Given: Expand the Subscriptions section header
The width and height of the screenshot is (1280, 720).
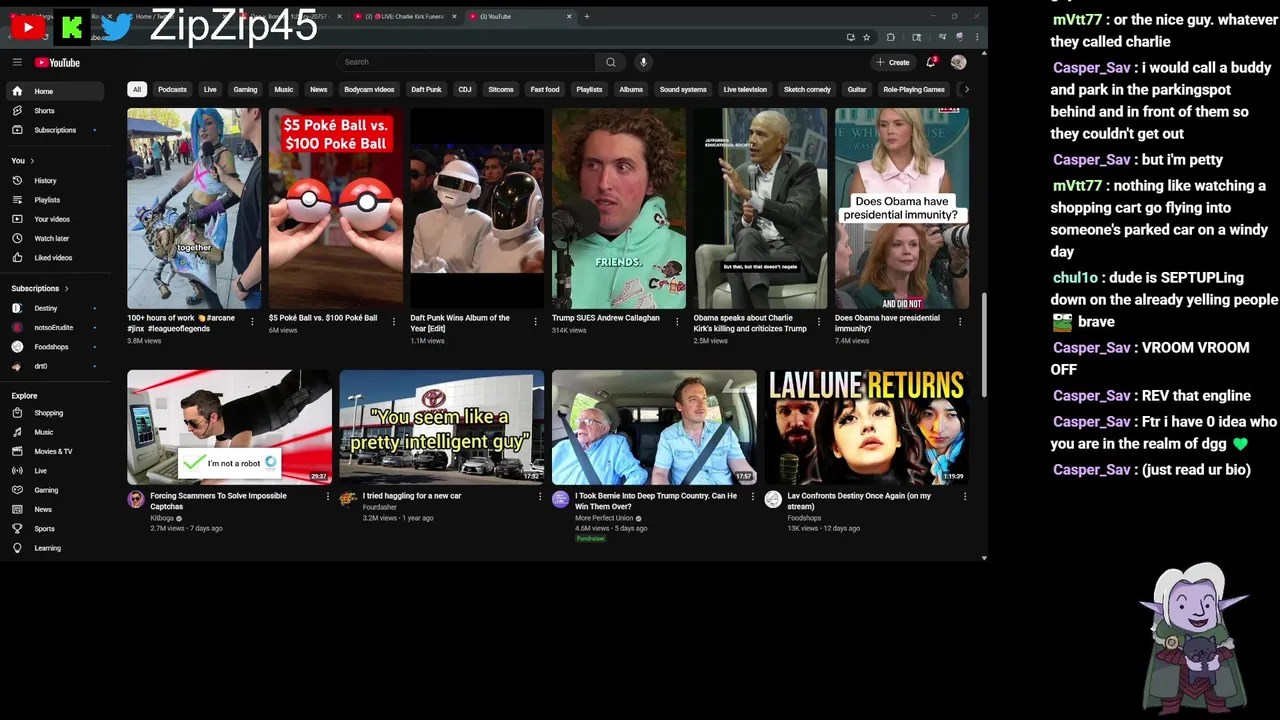Looking at the screenshot, I should tap(40, 289).
